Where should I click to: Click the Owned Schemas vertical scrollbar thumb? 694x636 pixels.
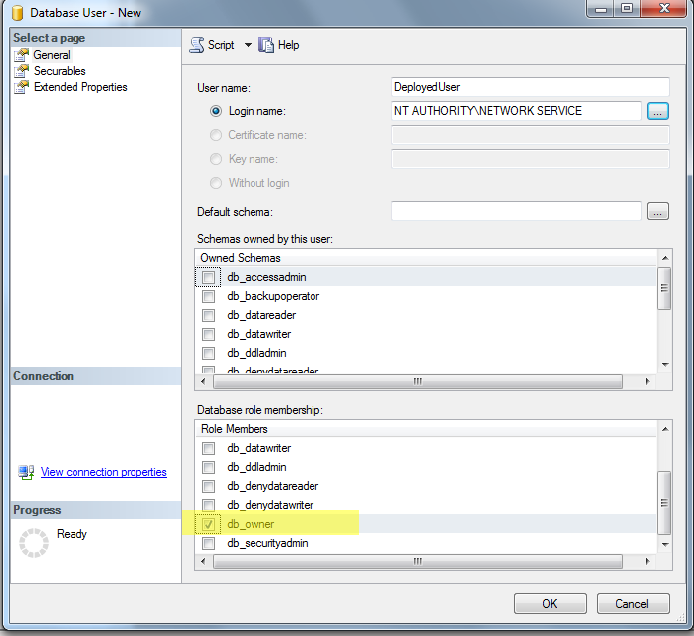tap(664, 288)
